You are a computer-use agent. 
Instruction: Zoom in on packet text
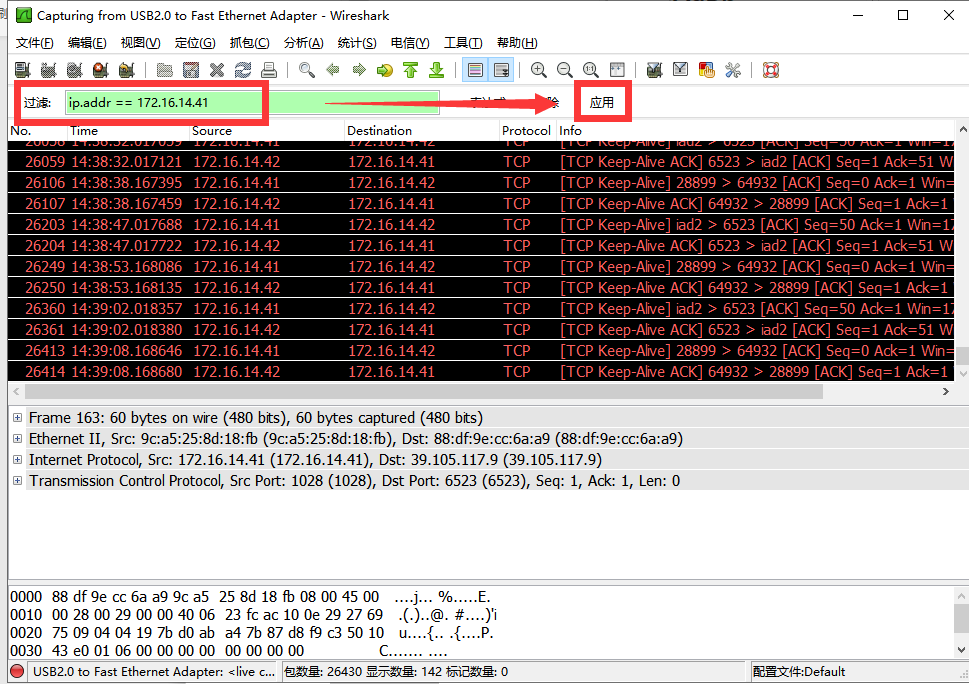pyautogui.click(x=539, y=70)
